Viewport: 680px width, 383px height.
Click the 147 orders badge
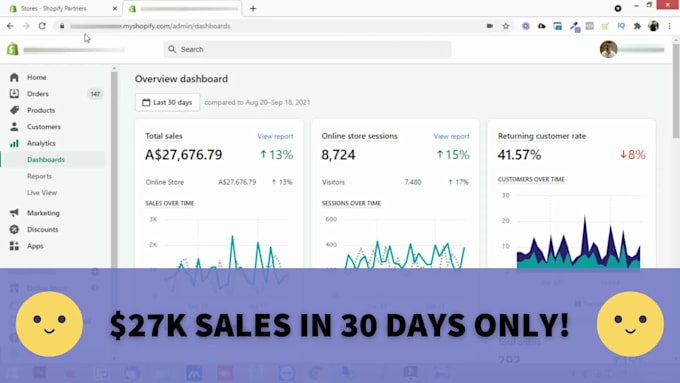[95, 94]
